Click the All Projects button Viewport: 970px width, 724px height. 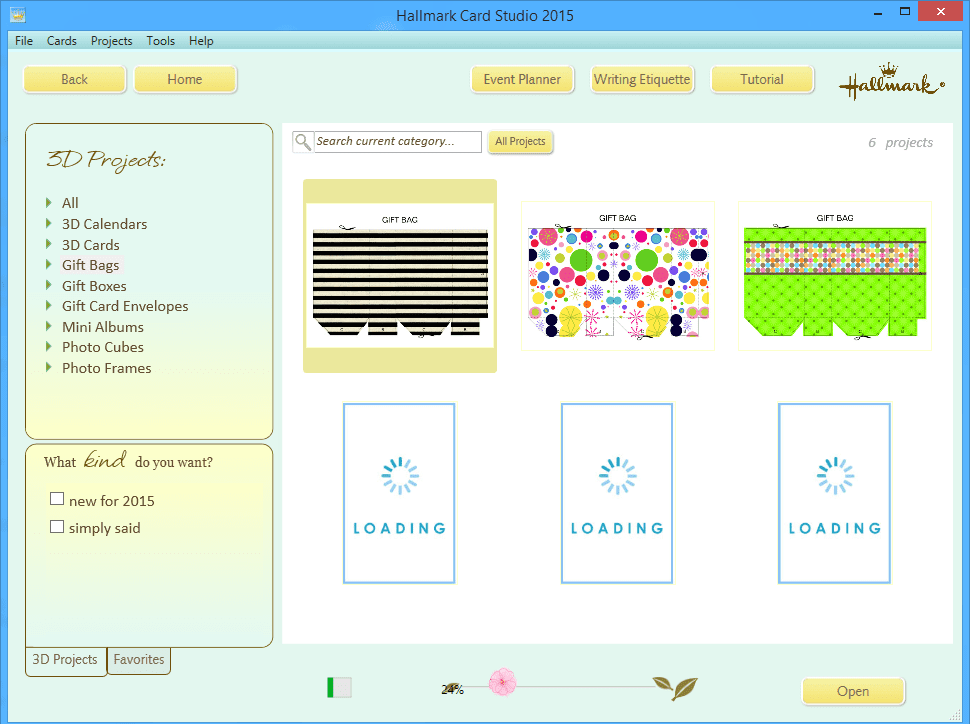click(x=520, y=142)
